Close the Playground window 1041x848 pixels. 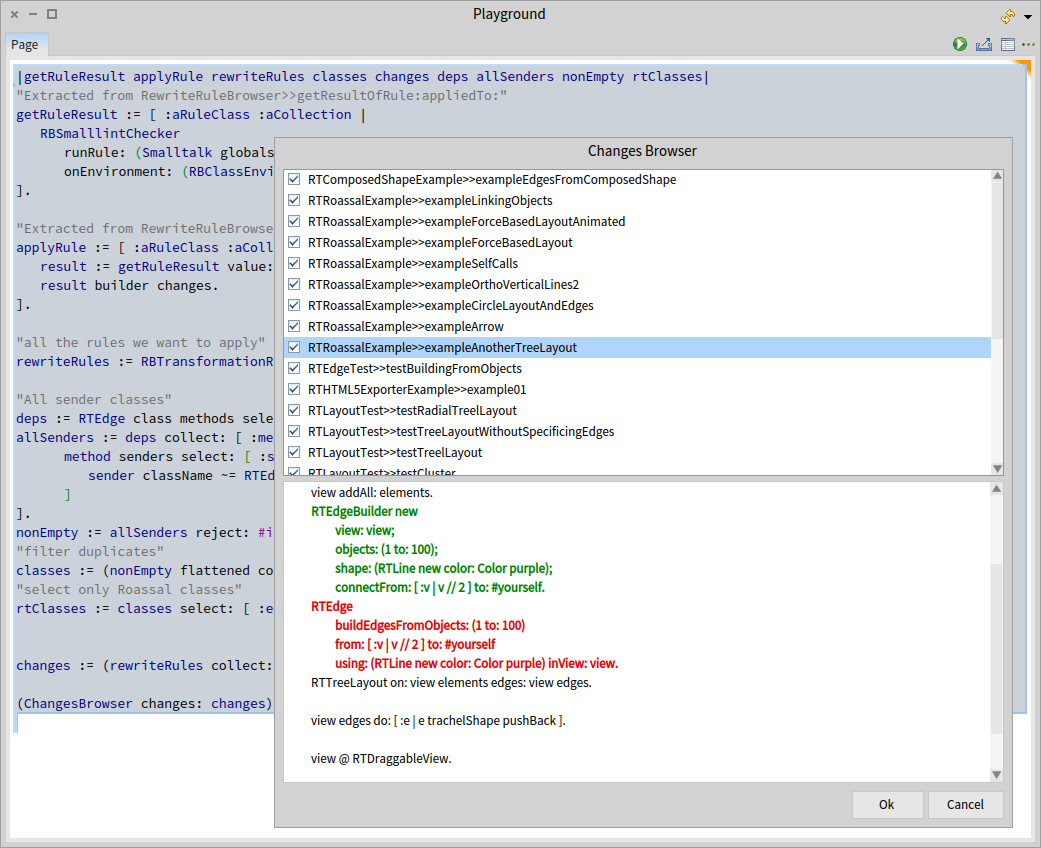point(14,14)
